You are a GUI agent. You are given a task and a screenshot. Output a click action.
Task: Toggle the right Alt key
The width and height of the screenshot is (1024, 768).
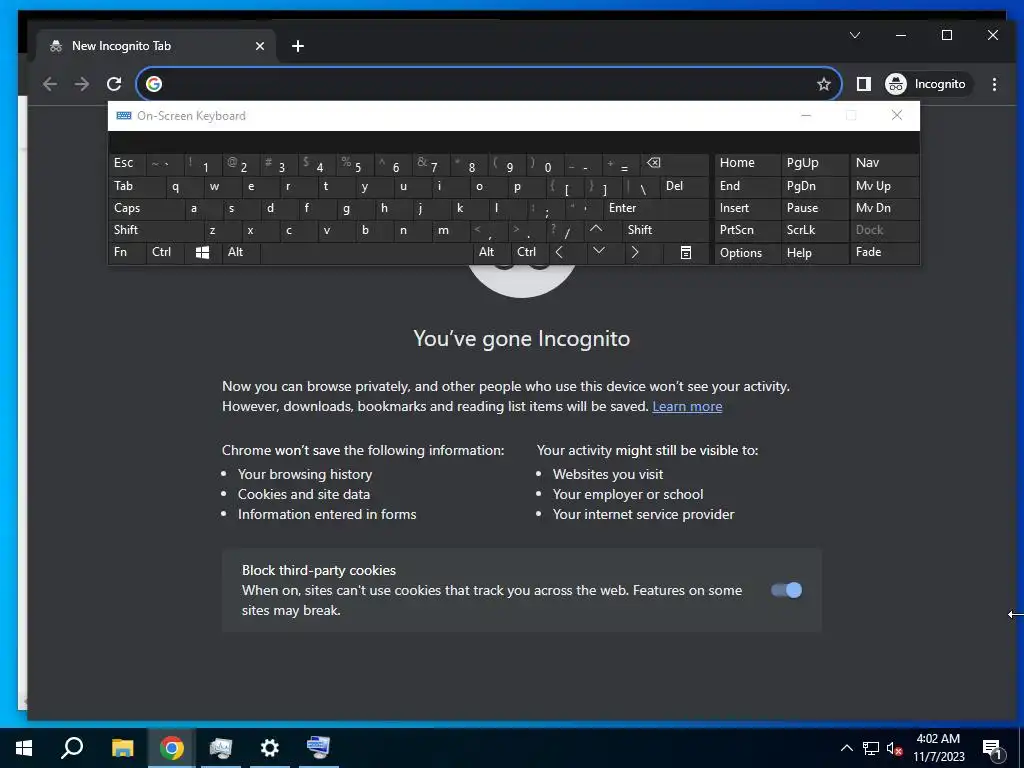tap(492, 252)
